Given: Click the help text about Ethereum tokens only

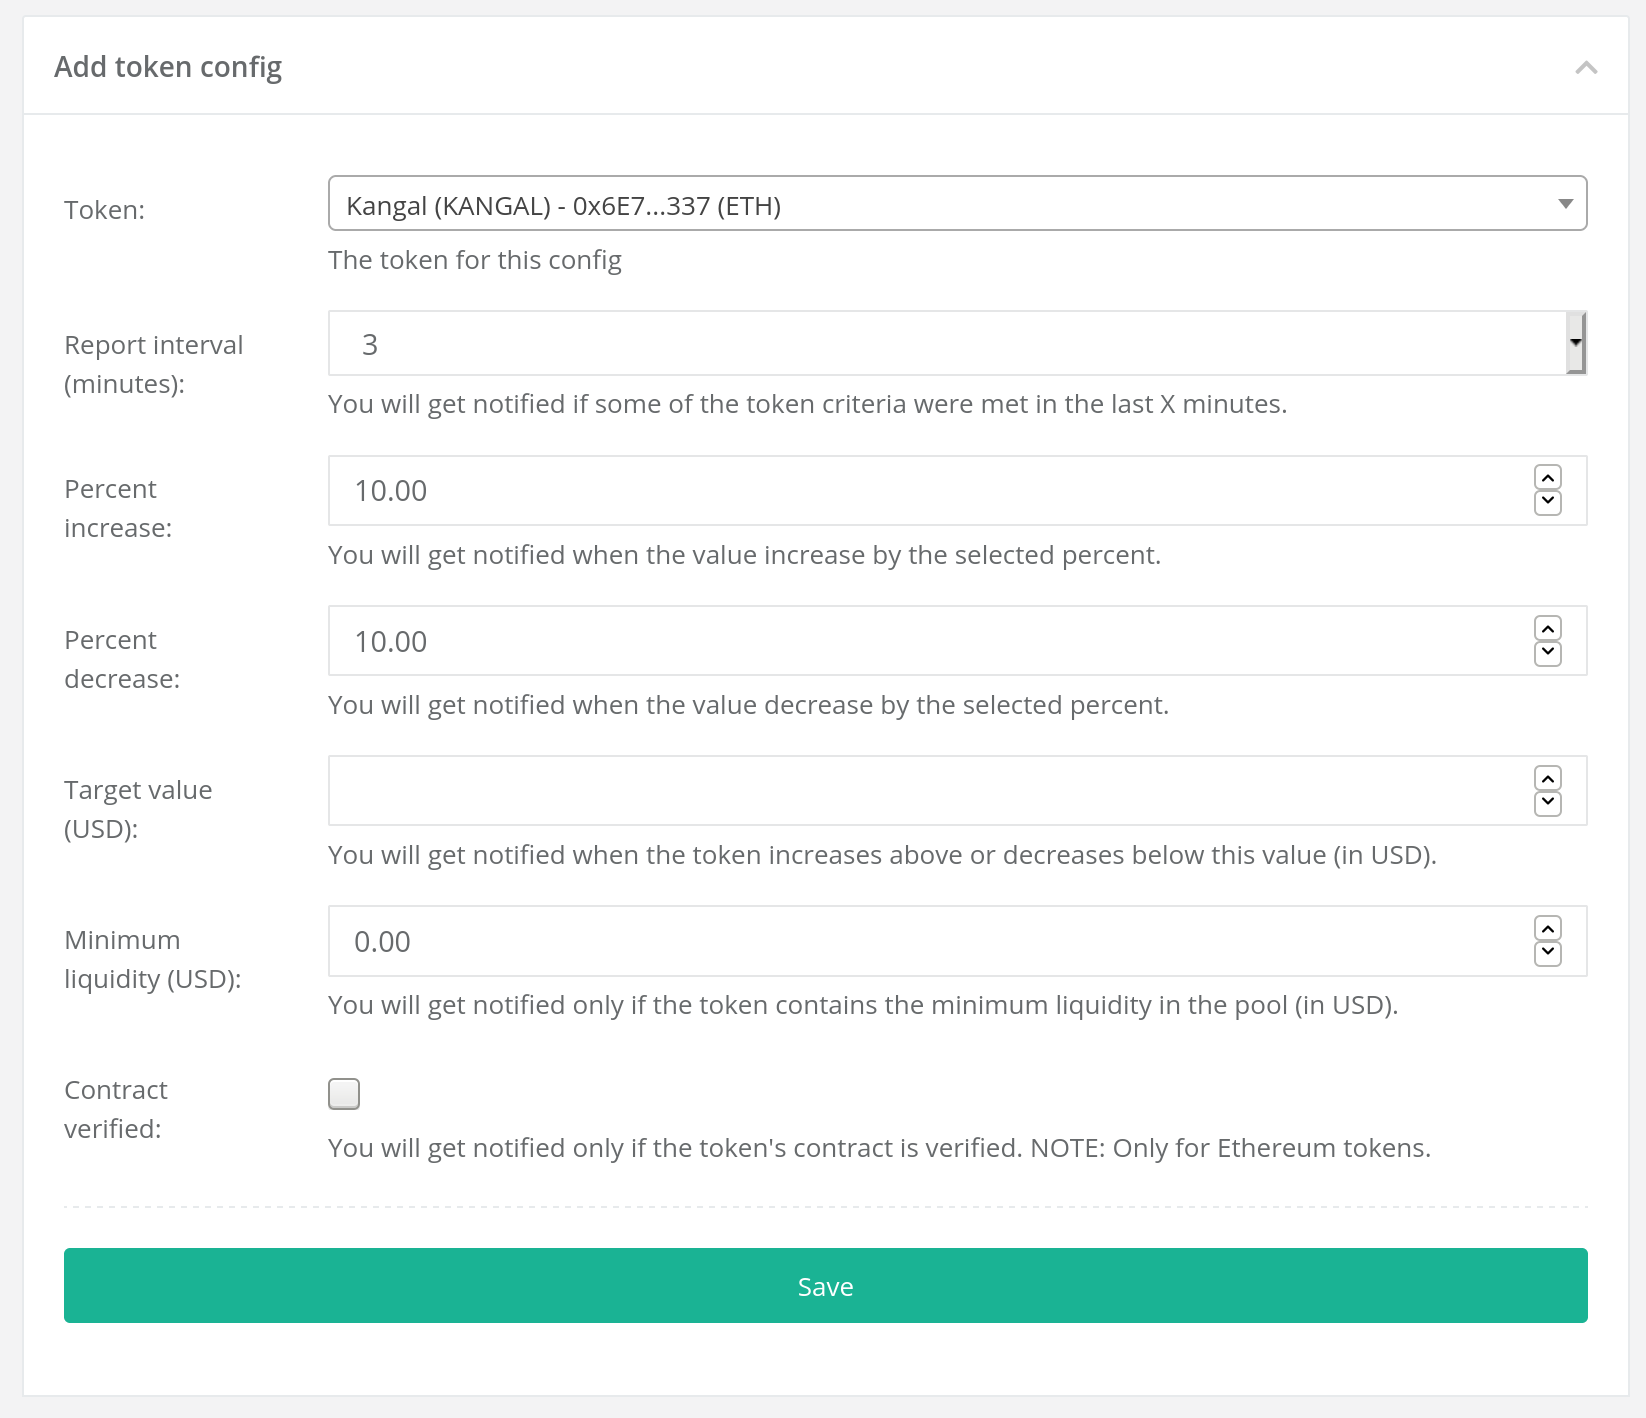Looking at the screenshot, I should point(879,1148).
